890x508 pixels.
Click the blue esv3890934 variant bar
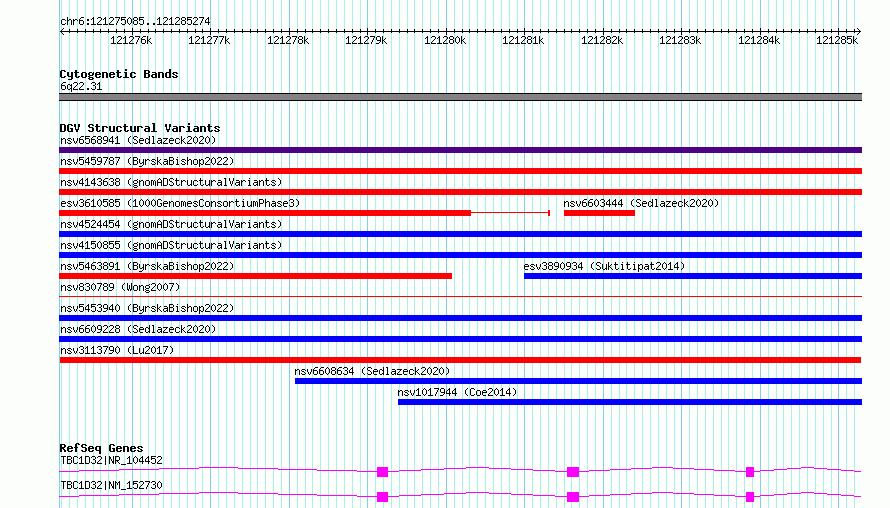click(x=693, y=276)
